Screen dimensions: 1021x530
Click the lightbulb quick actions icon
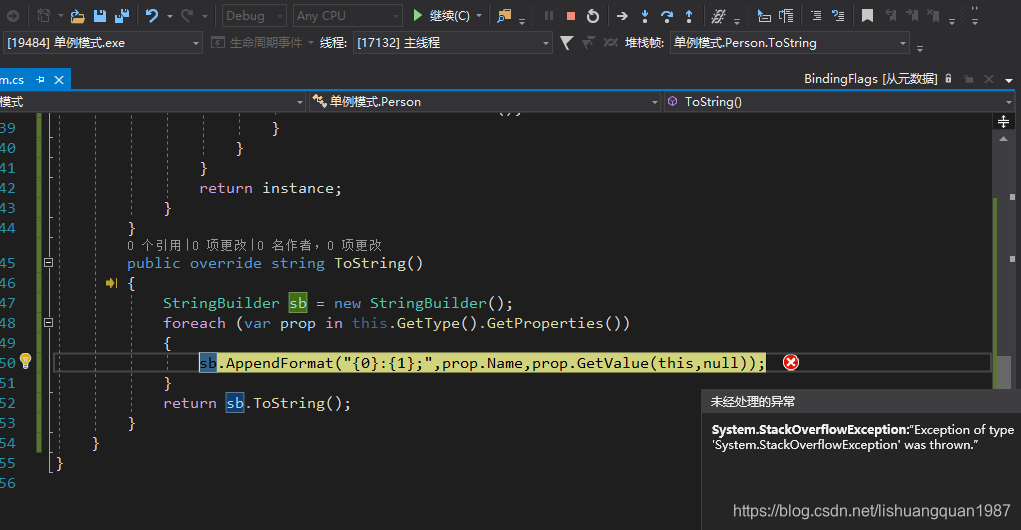(x=26, y=362)
